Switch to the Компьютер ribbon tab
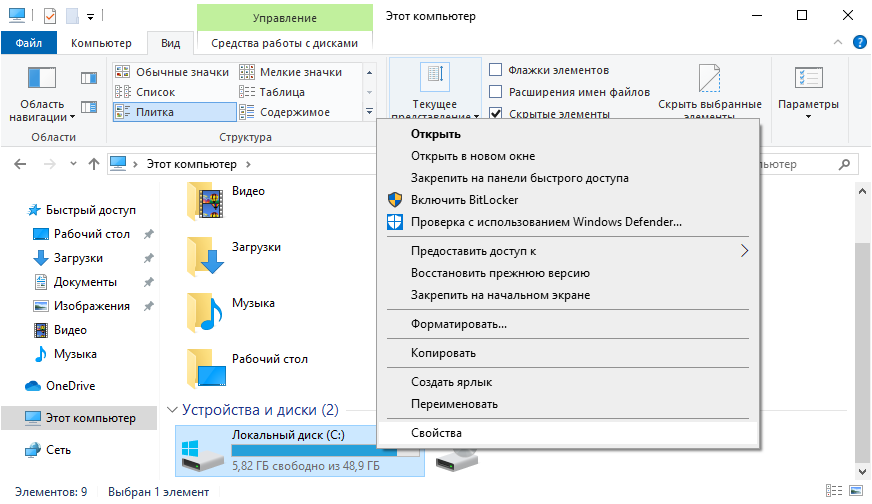Viewport: 872px width, 504px height. 101,43
